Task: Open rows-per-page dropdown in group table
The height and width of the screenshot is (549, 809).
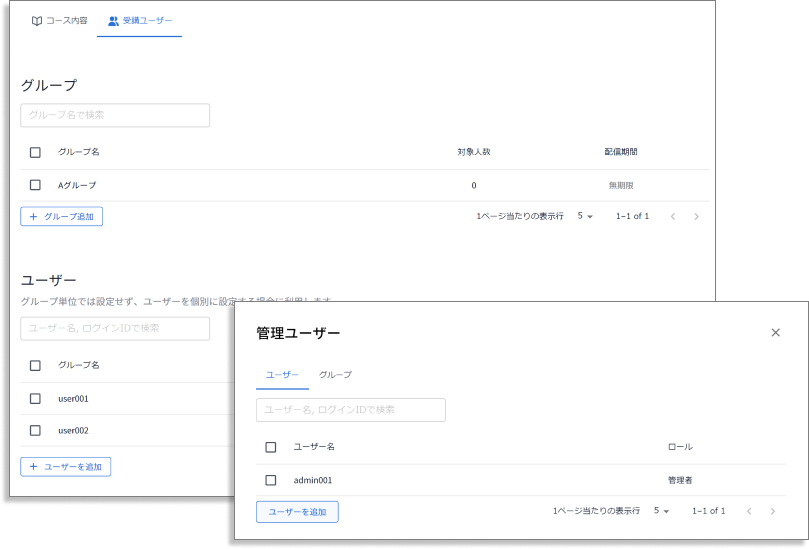Action: (585, 216)
